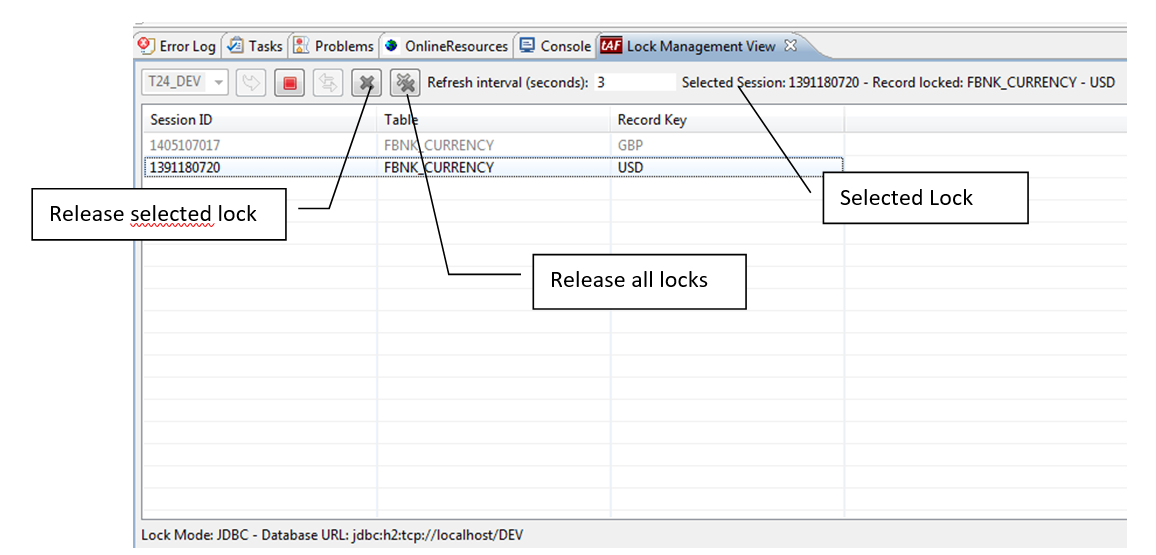The width and height of the screenshot is (1156, 555).
Task: Open the Tasks tab
Action: (x=255, y=46)
